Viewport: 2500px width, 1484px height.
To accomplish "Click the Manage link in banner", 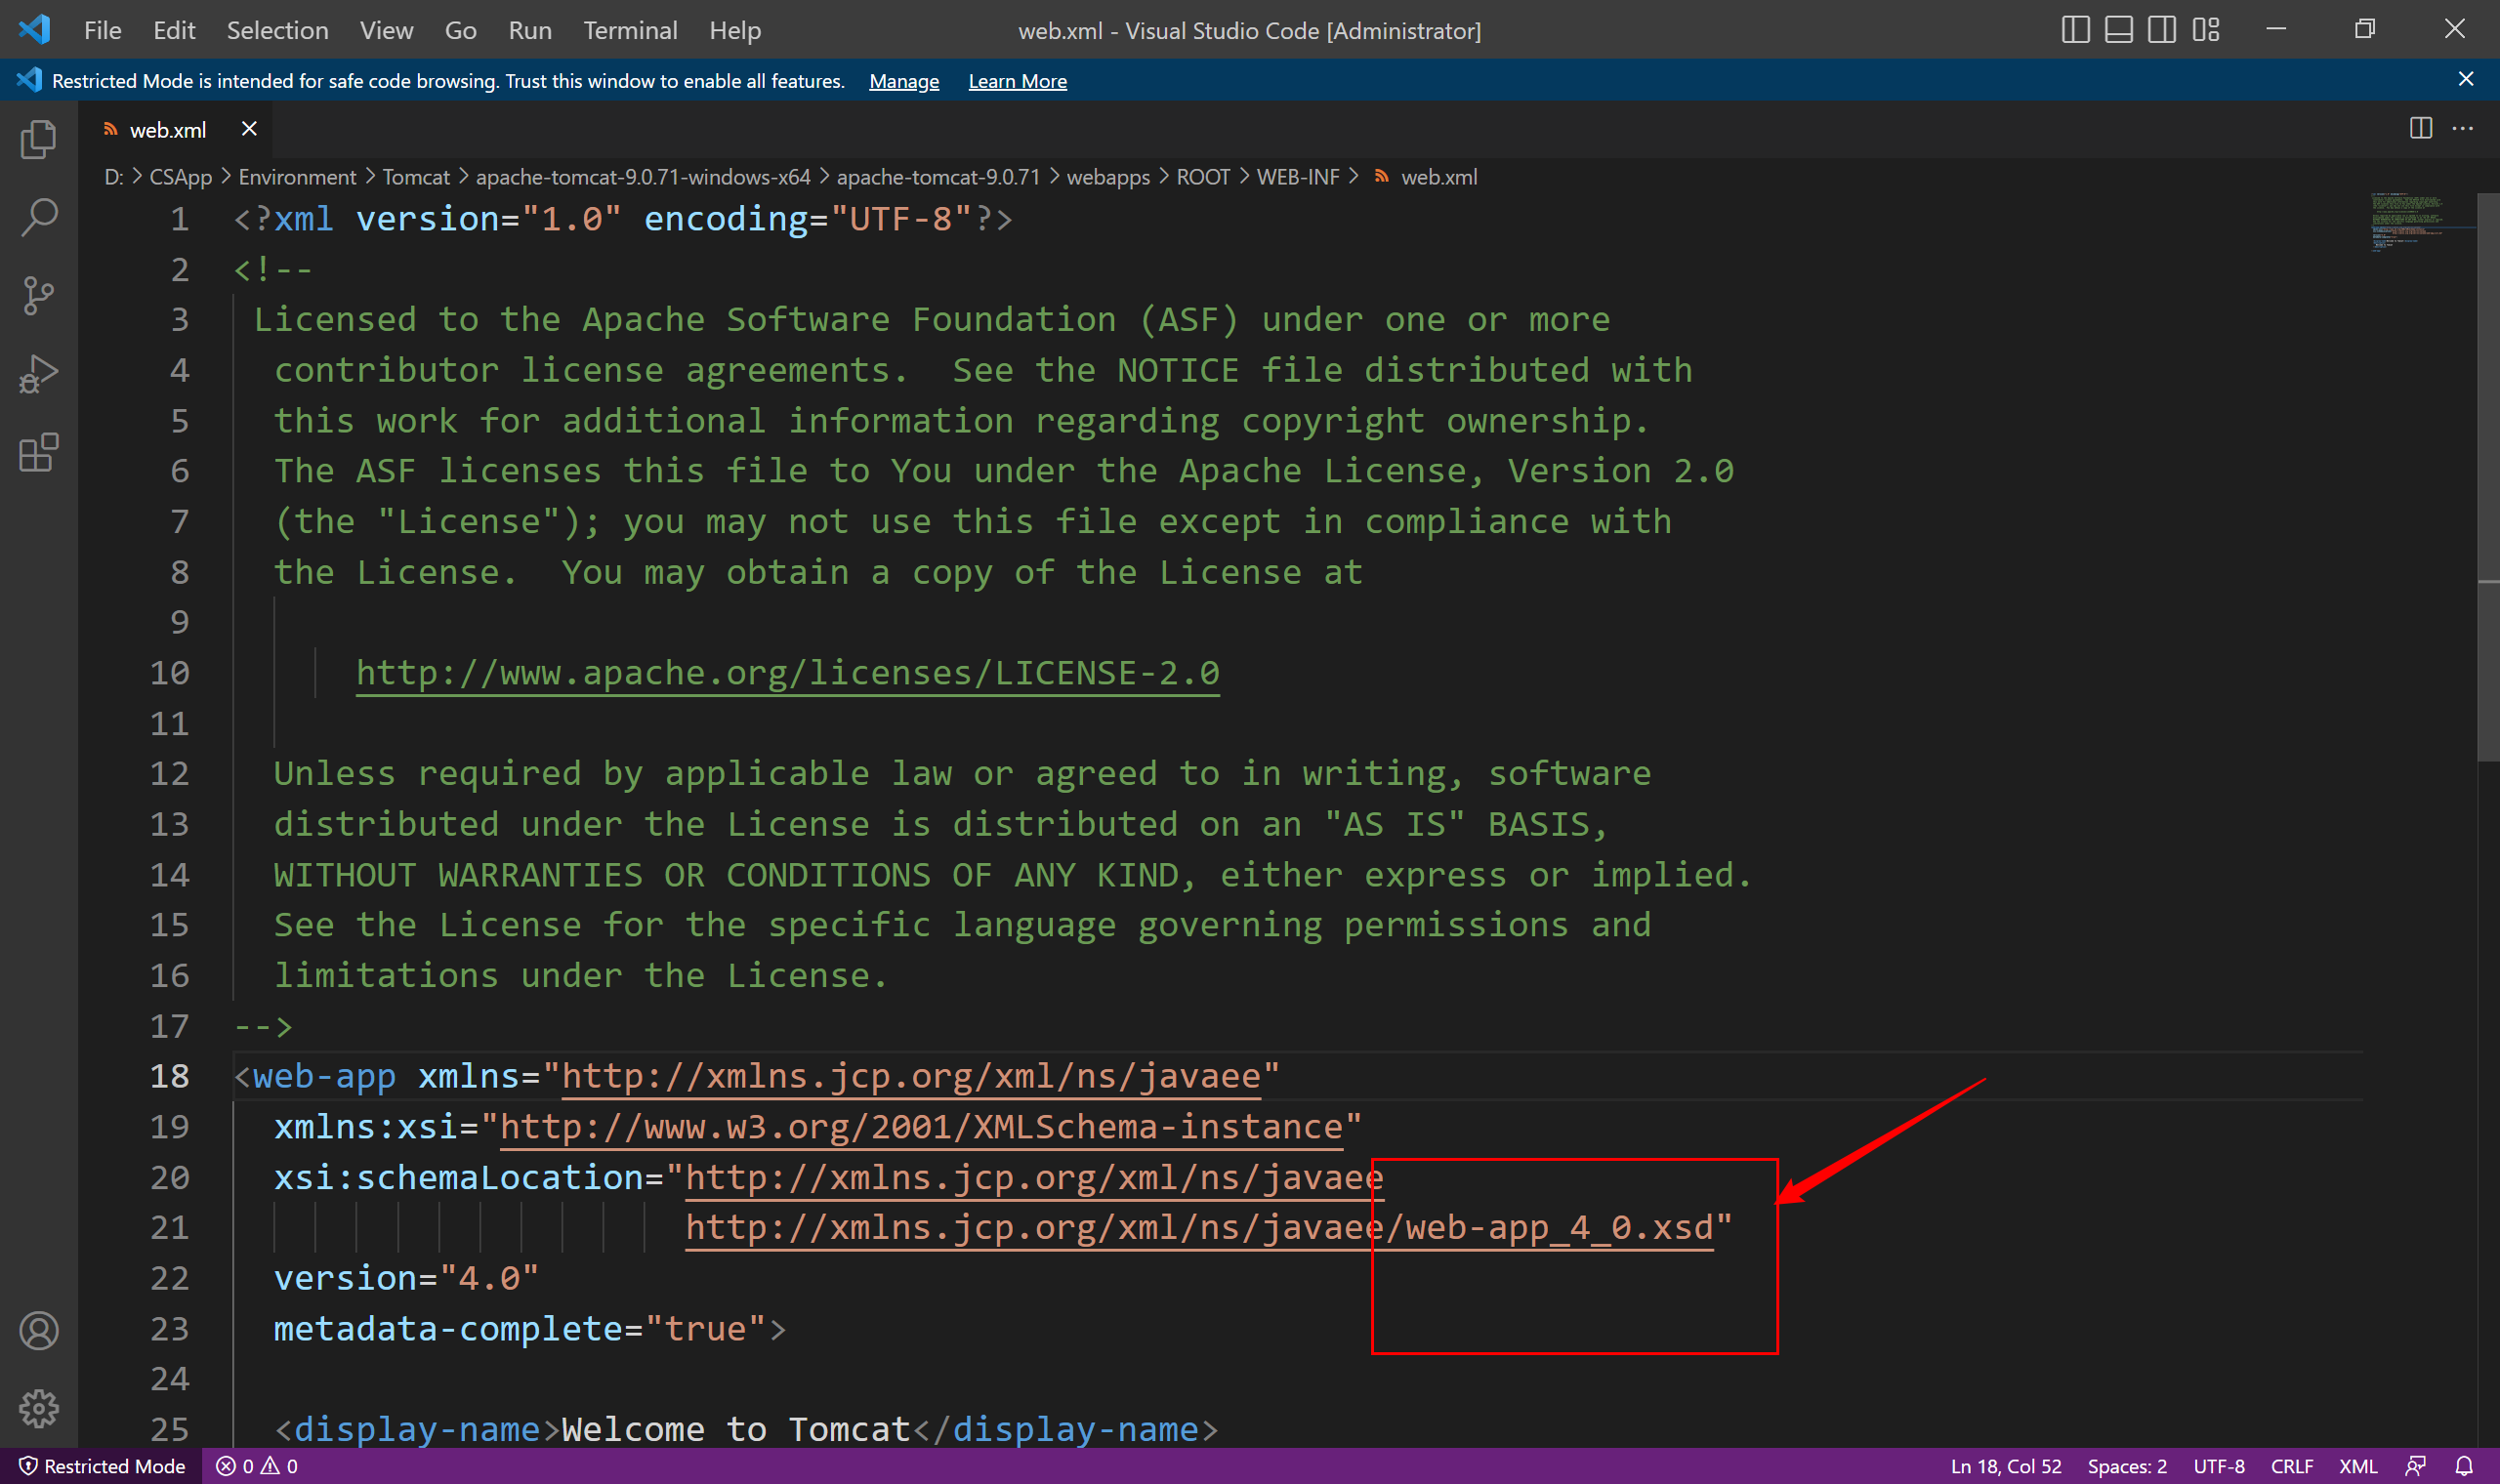I will pos(904,81).
